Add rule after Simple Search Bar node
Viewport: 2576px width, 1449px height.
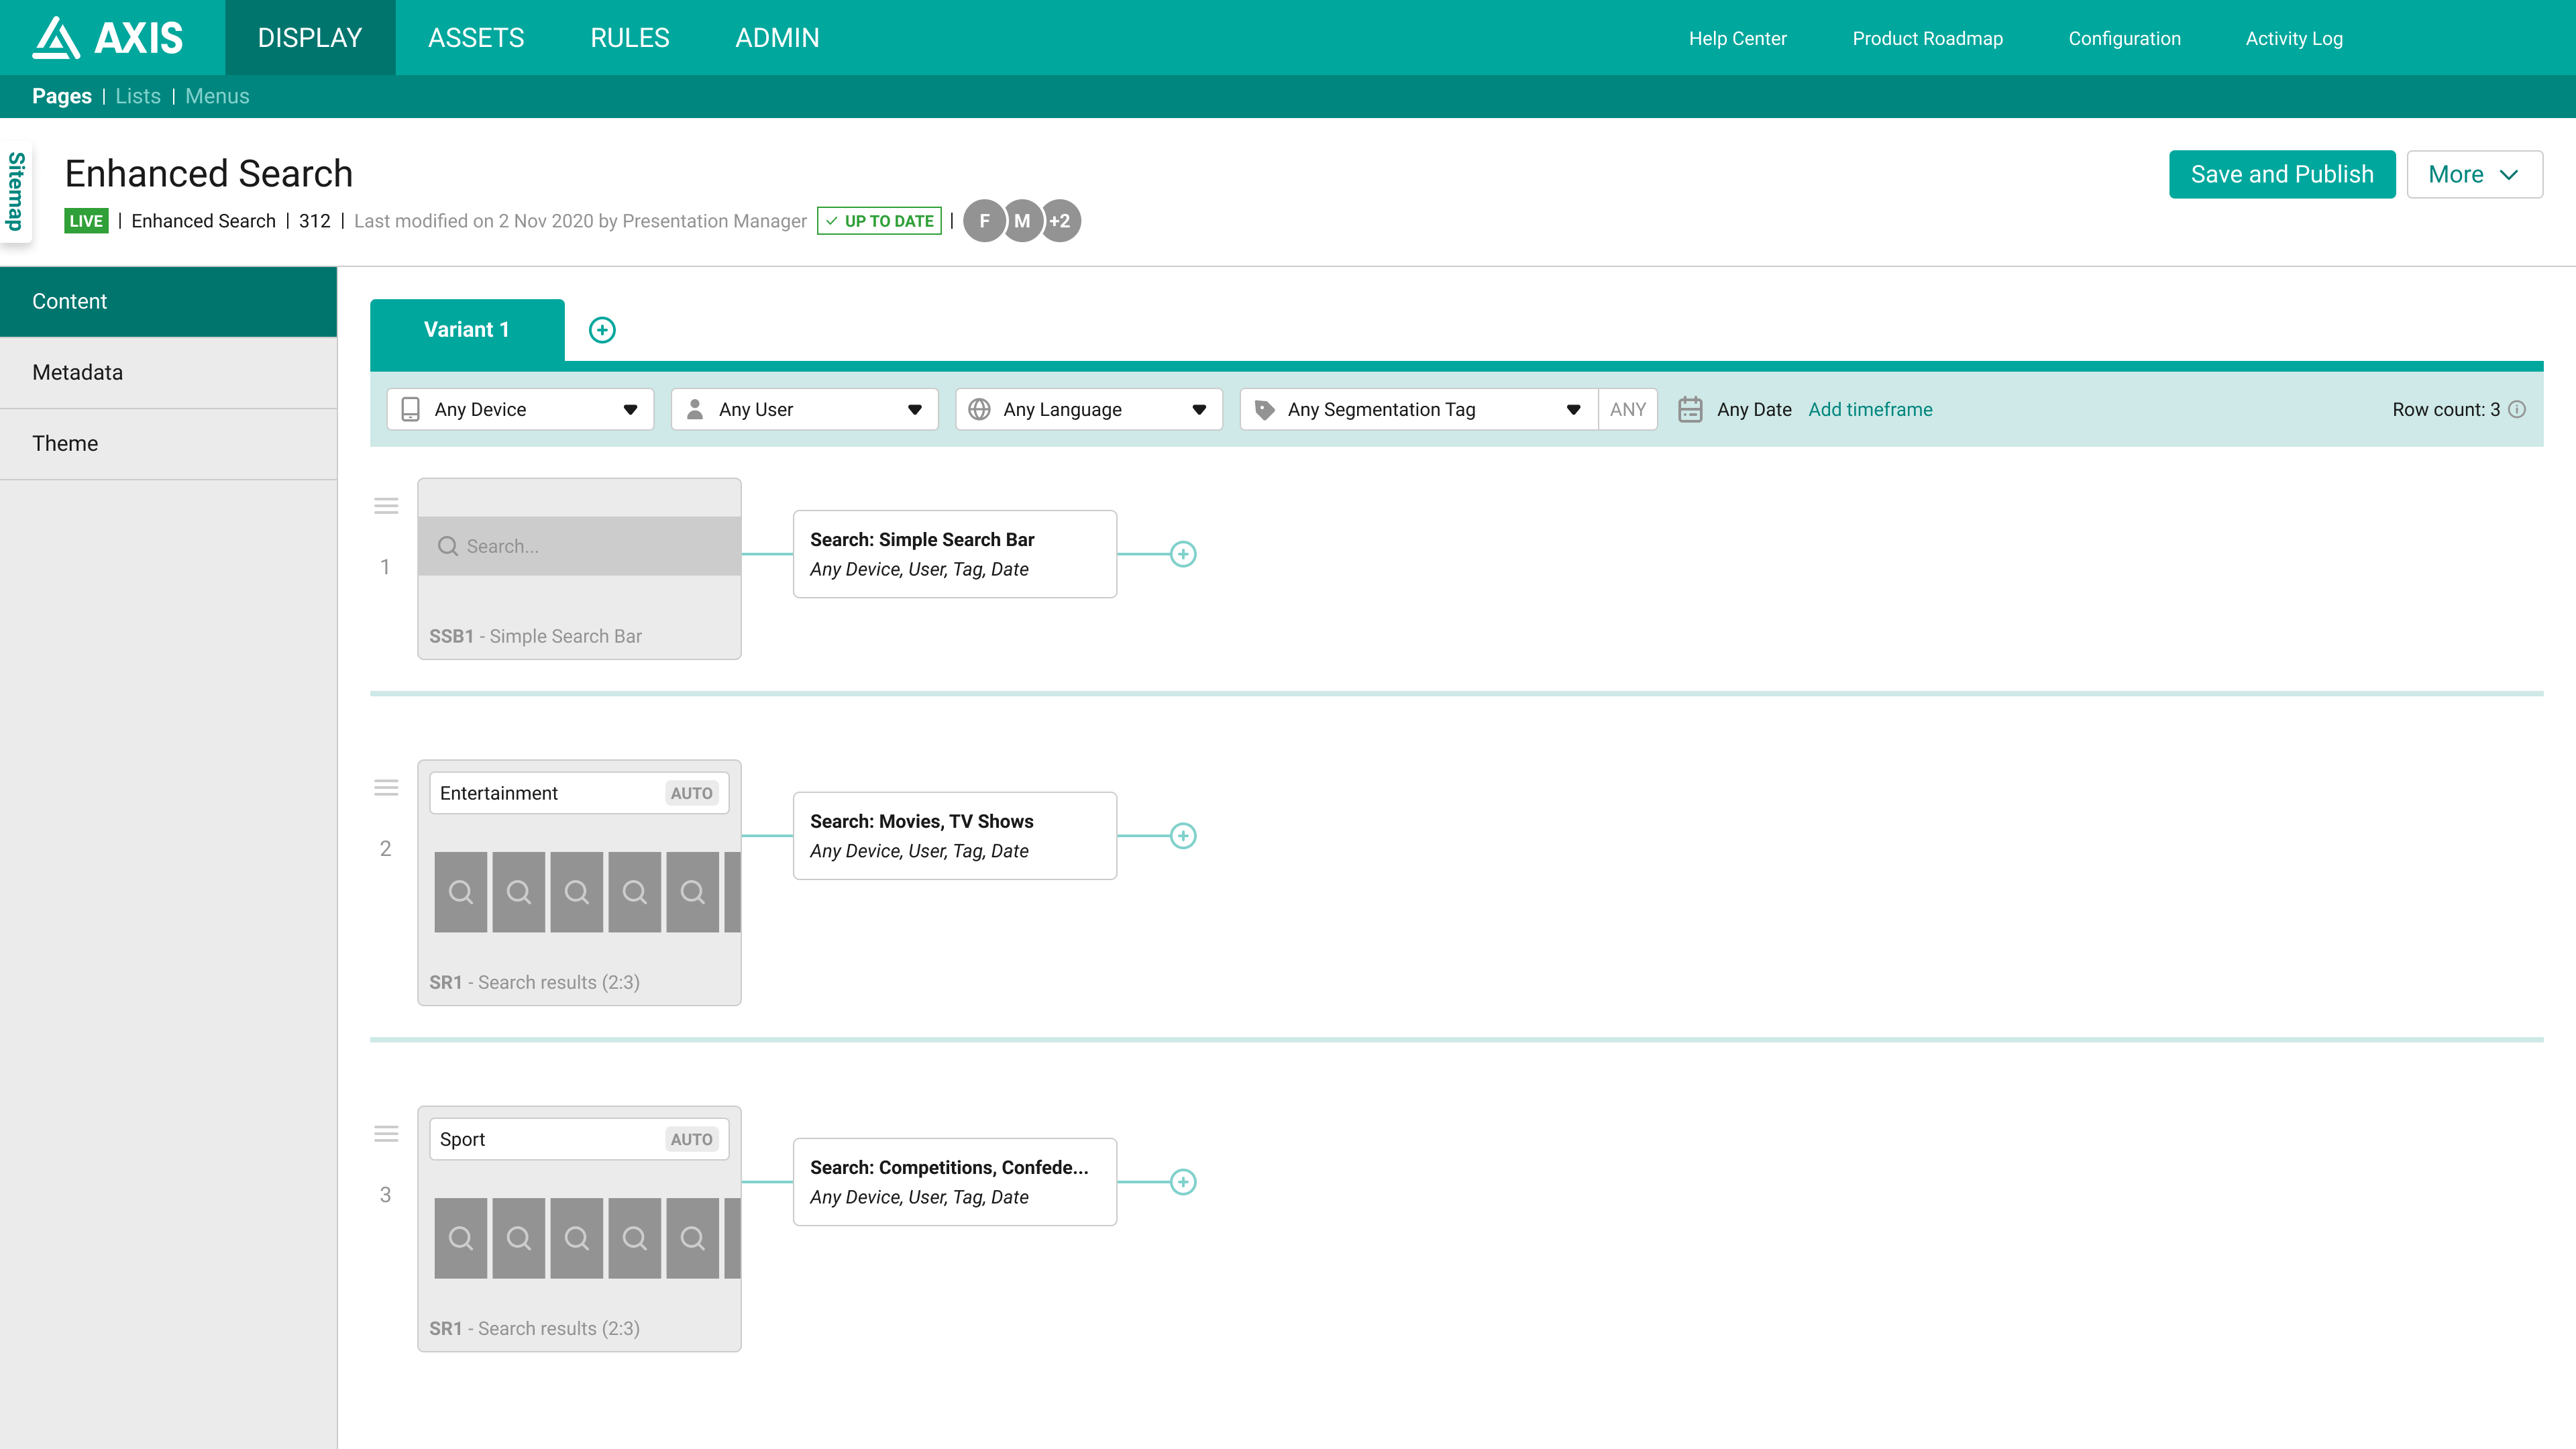click(1183, 554)
